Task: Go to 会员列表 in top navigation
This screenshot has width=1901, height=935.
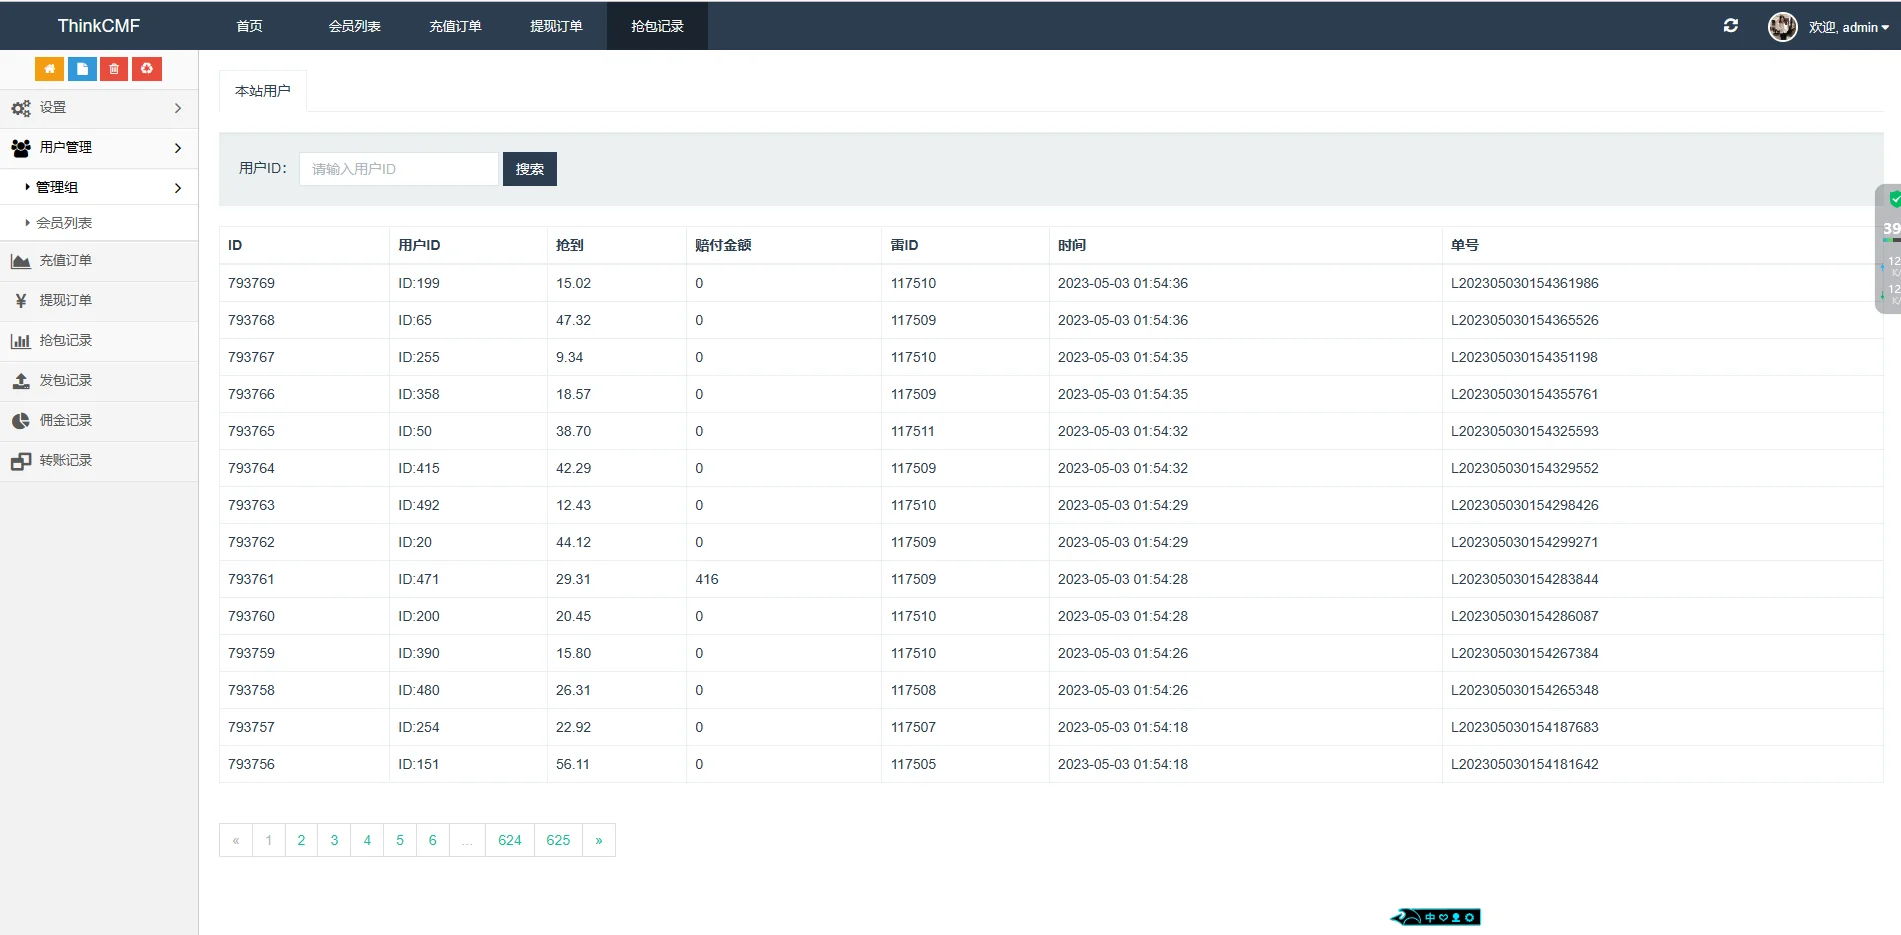Action: [x=354, y=26]
